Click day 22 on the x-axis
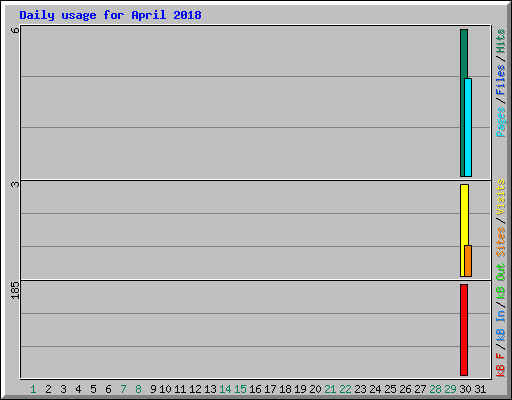Image resolution: width=512 pixels, height=400 pixels. pyautogui.click(x=345, y=389)
